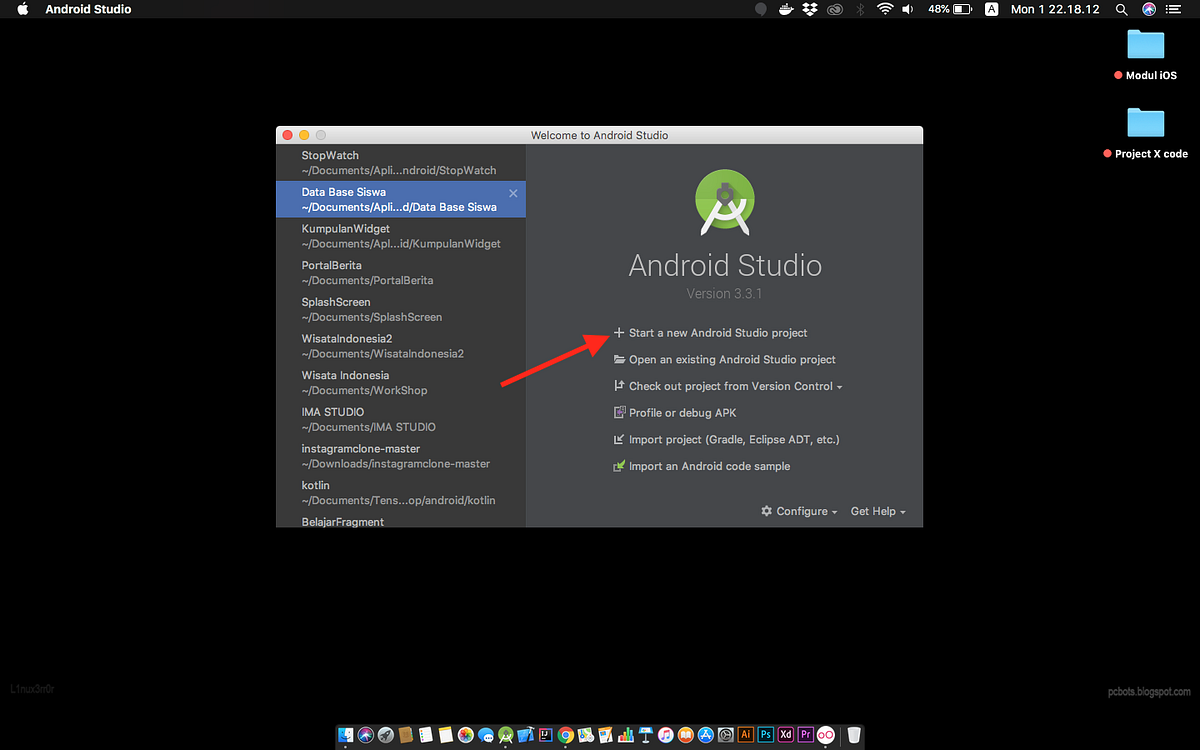The height and width of the screenshot is (750, 1200).
Task: Open the Apple menu
Action: pos(21,9)
